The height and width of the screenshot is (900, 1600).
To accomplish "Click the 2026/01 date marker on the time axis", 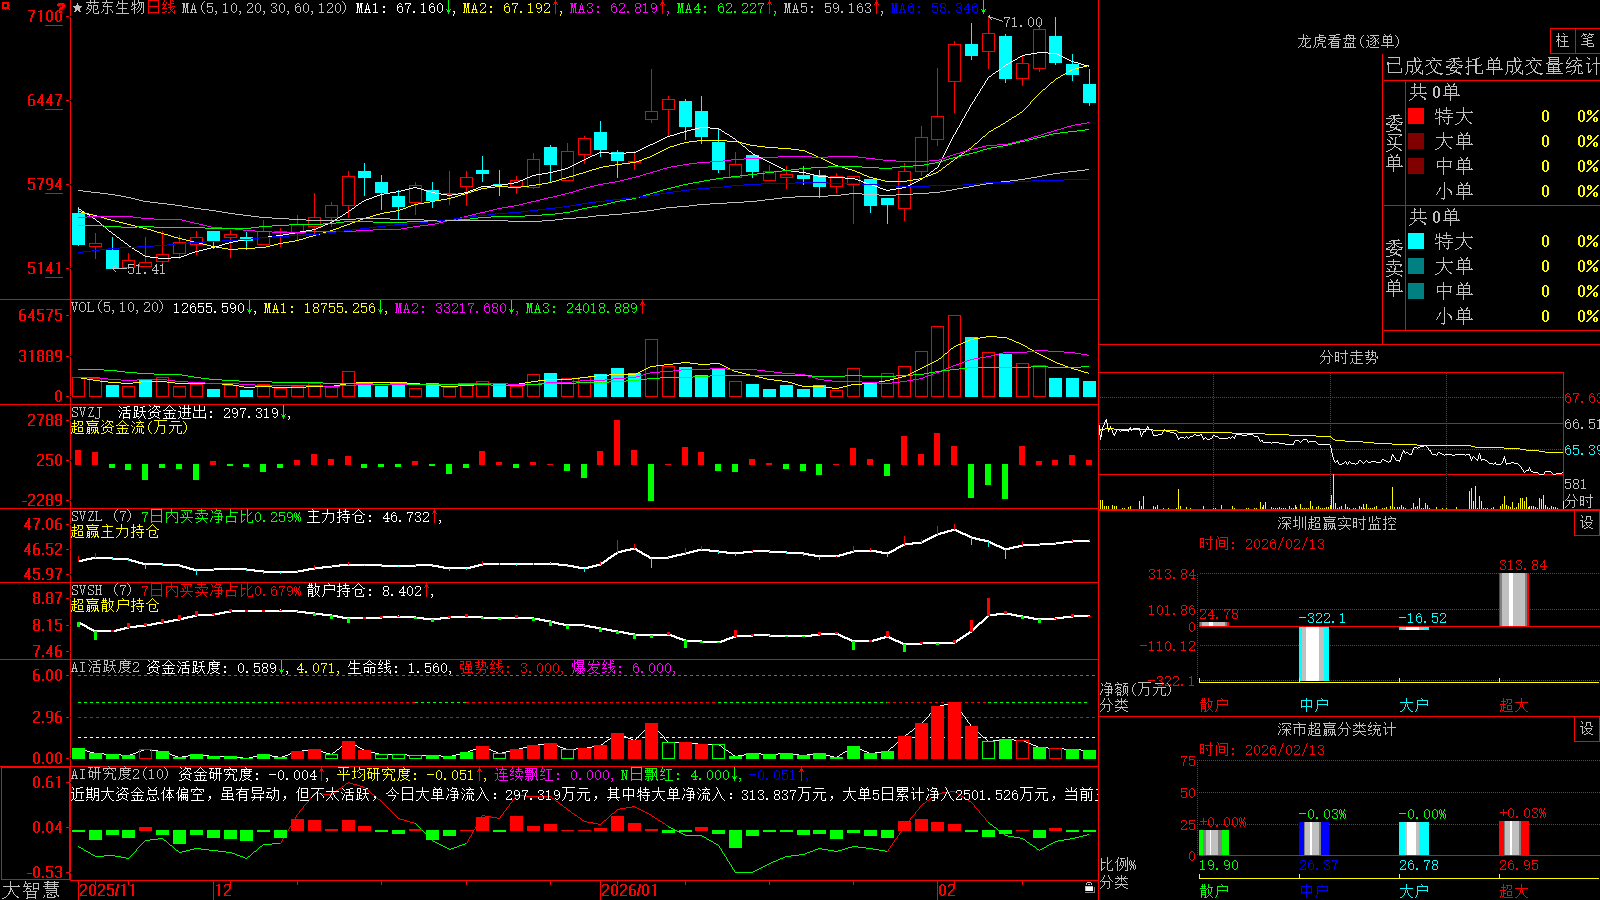I will [629, 890].
